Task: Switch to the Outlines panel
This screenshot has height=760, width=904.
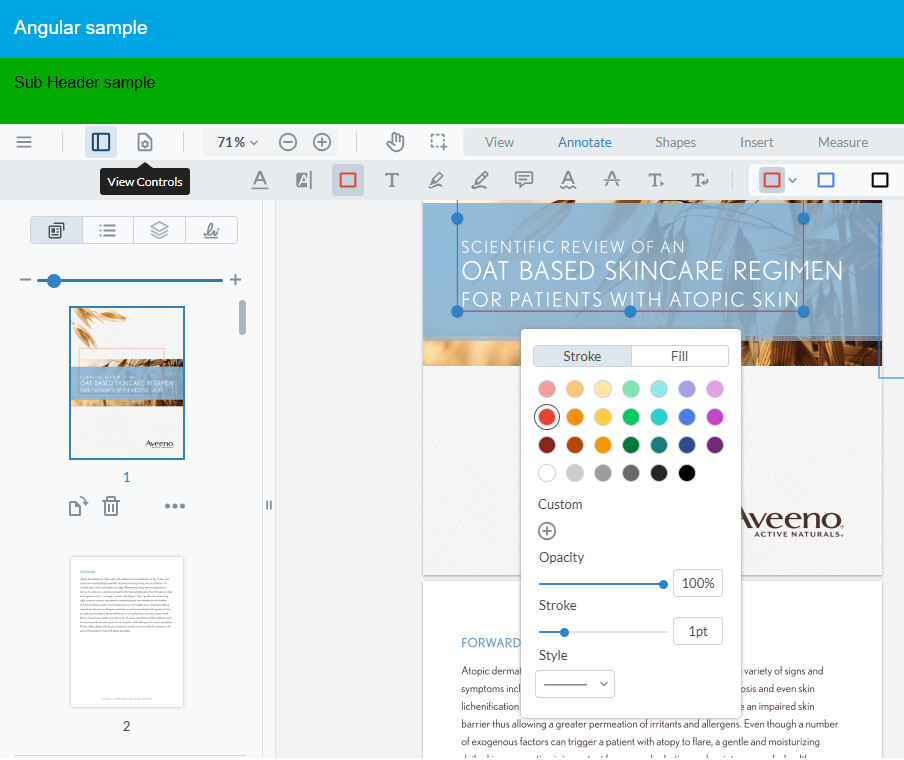Action: (x=107, y=230)
